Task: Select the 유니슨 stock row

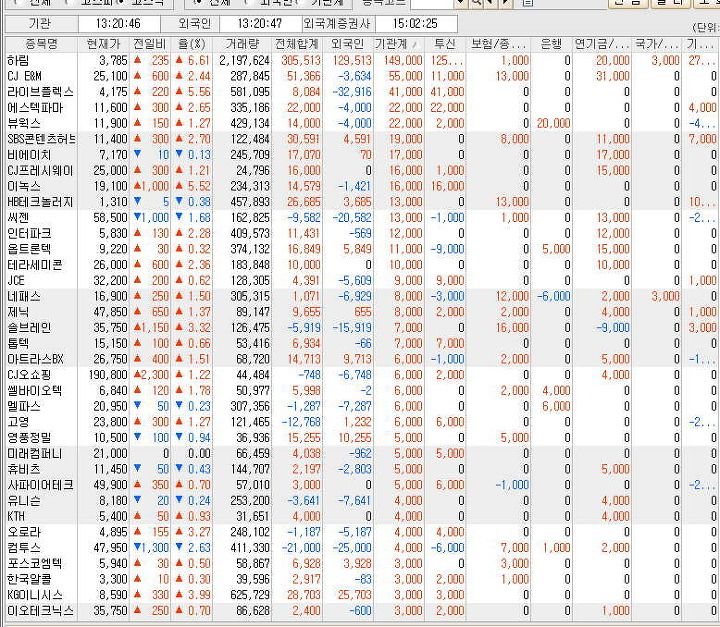Action: click(x=363, y=500)
